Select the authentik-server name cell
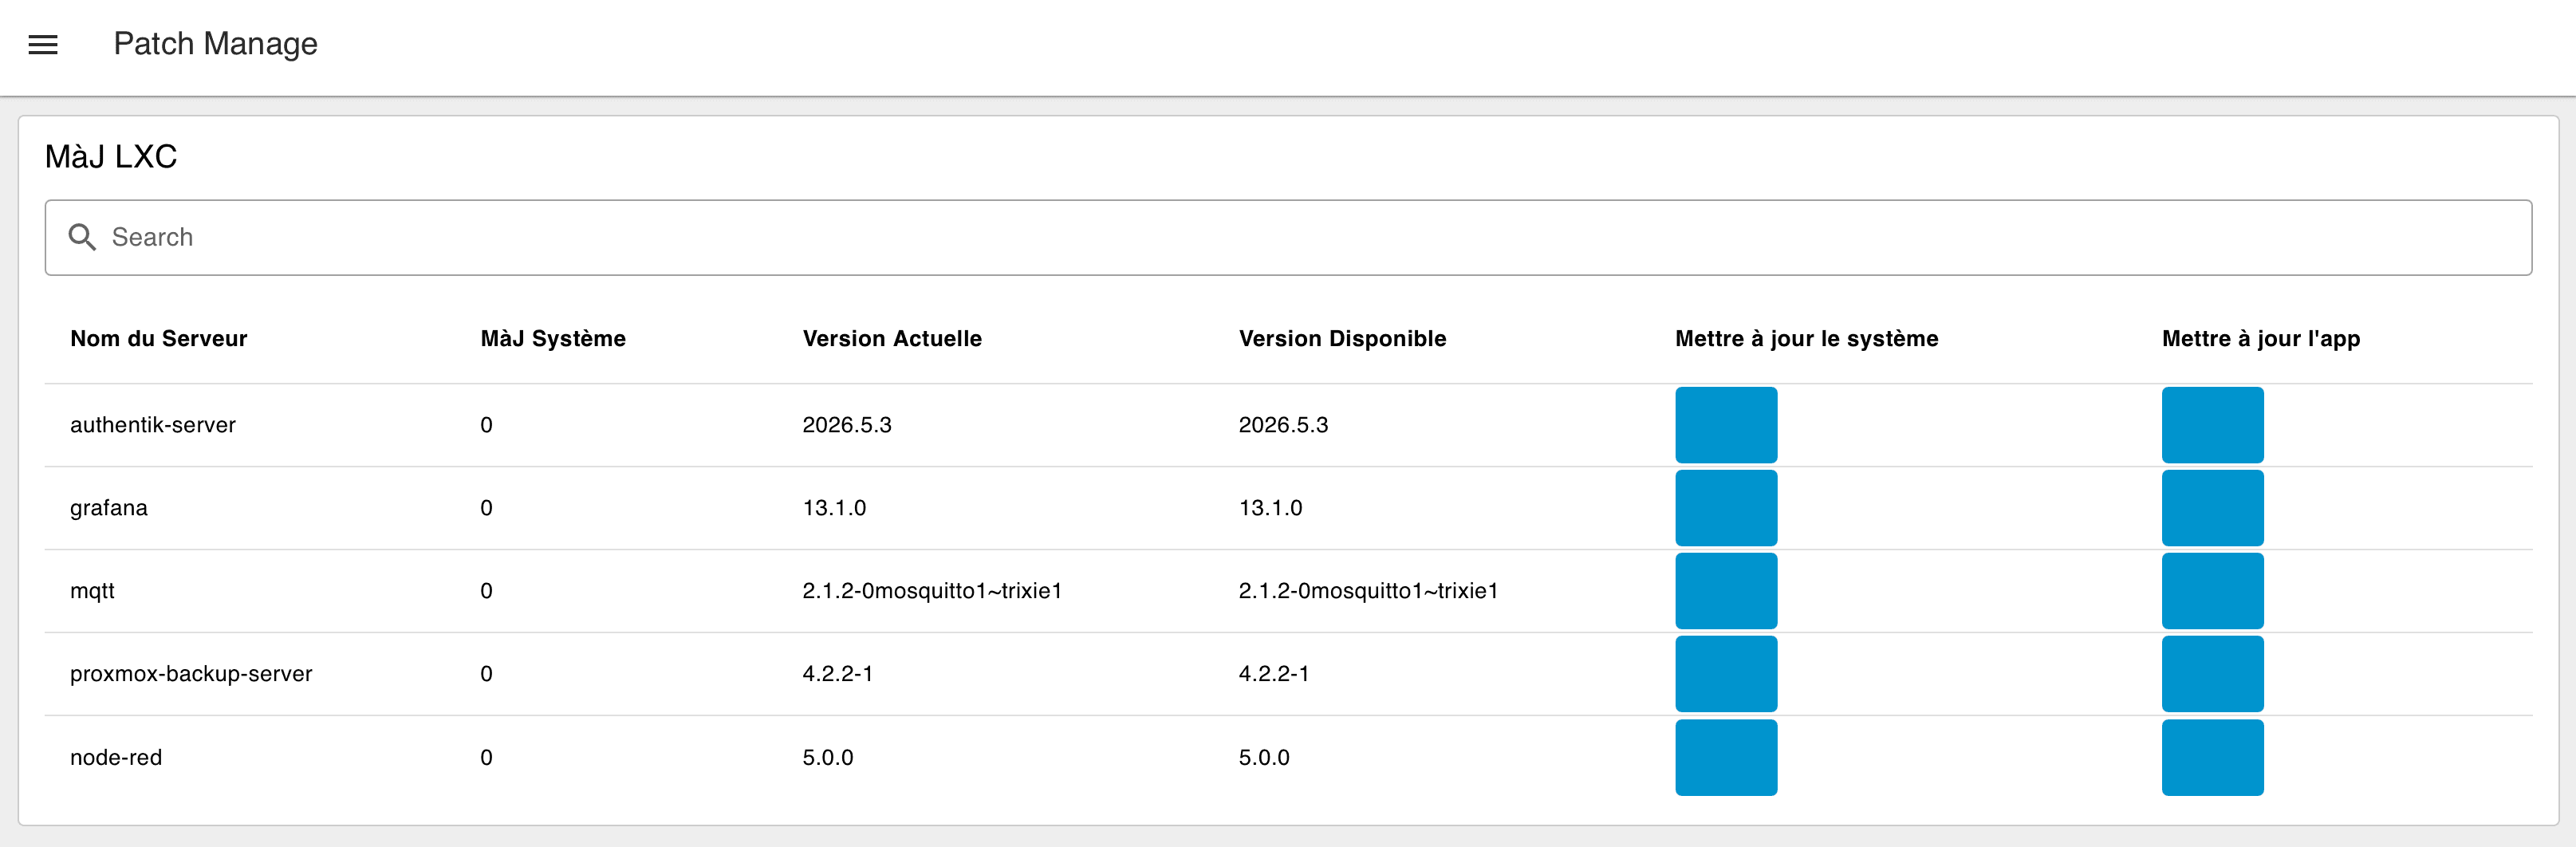The height and width of the screenshot is (847, 2576). pyautogui.click(x=153, y=425)
